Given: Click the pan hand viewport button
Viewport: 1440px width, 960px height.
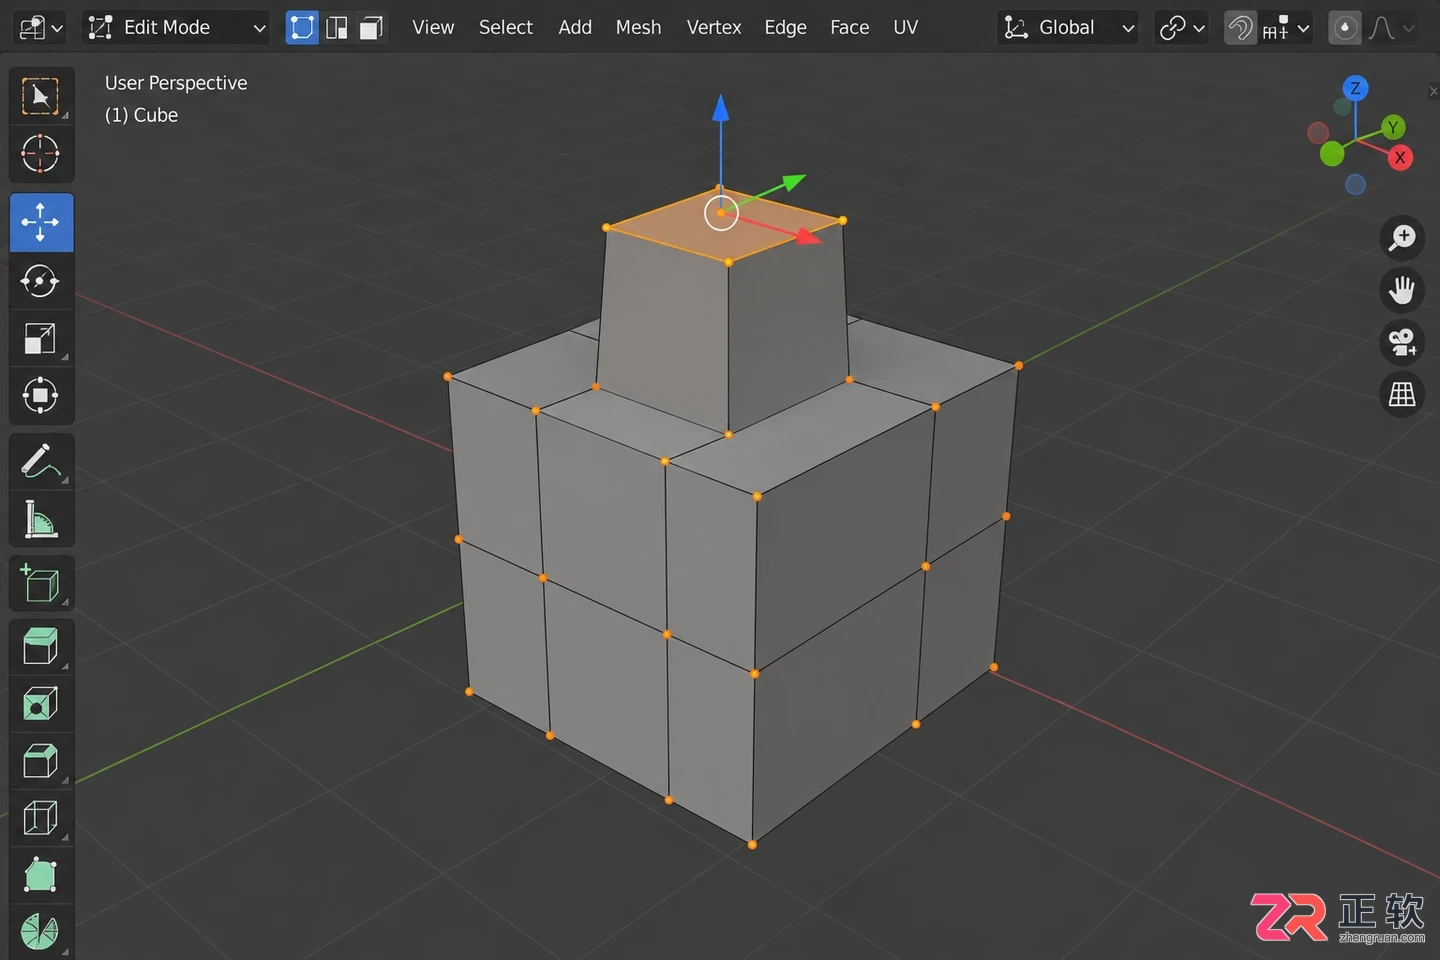Looking at the screenshot, I should point(1402,290).
